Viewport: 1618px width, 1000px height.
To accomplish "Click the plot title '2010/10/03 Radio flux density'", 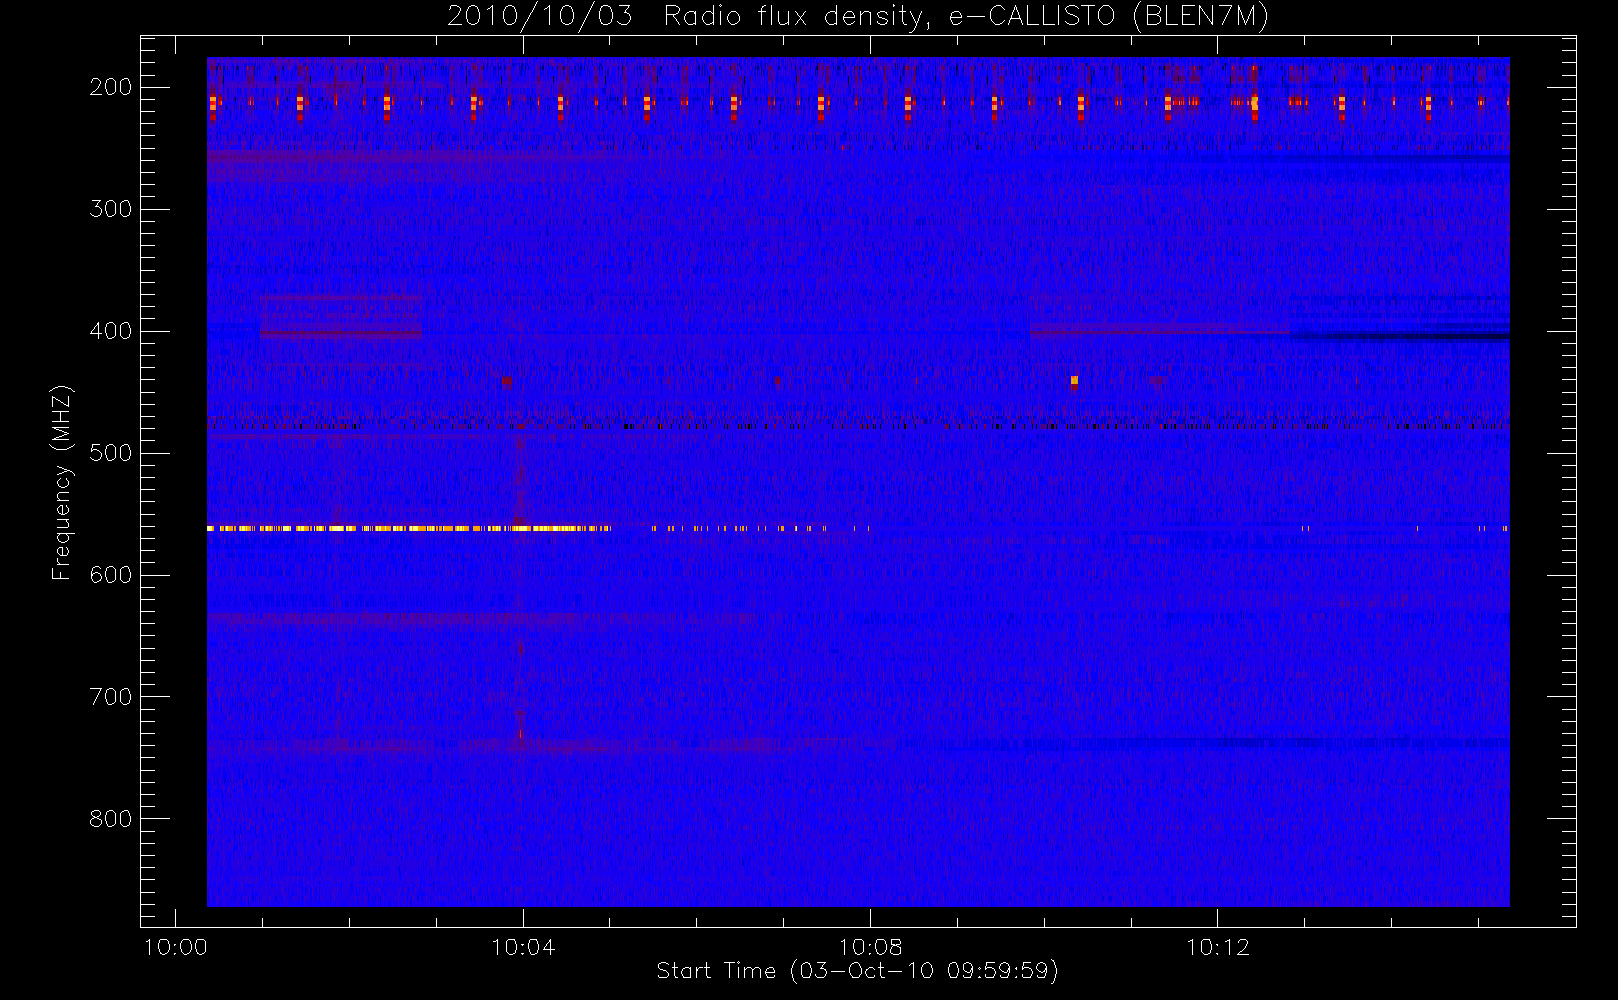I will [x=857, y=16].
